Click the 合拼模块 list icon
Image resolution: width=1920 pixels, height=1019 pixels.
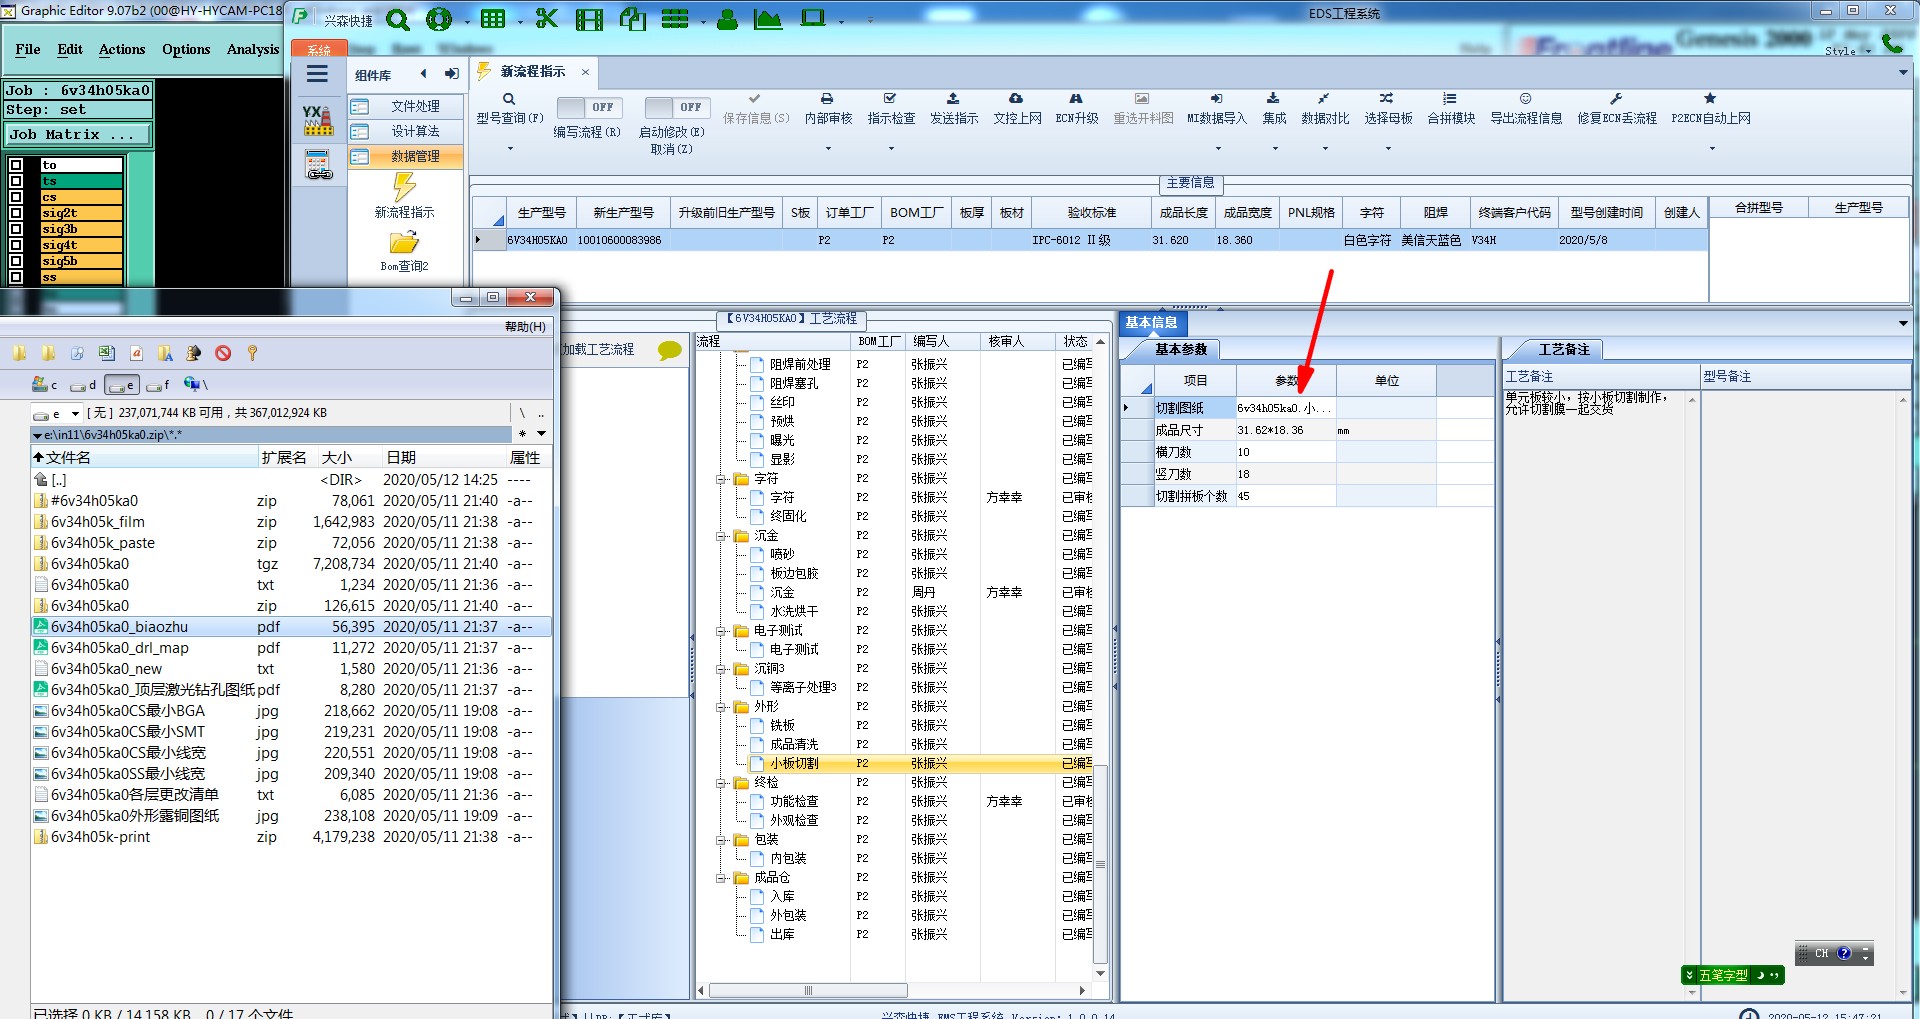click(1450, 99)
